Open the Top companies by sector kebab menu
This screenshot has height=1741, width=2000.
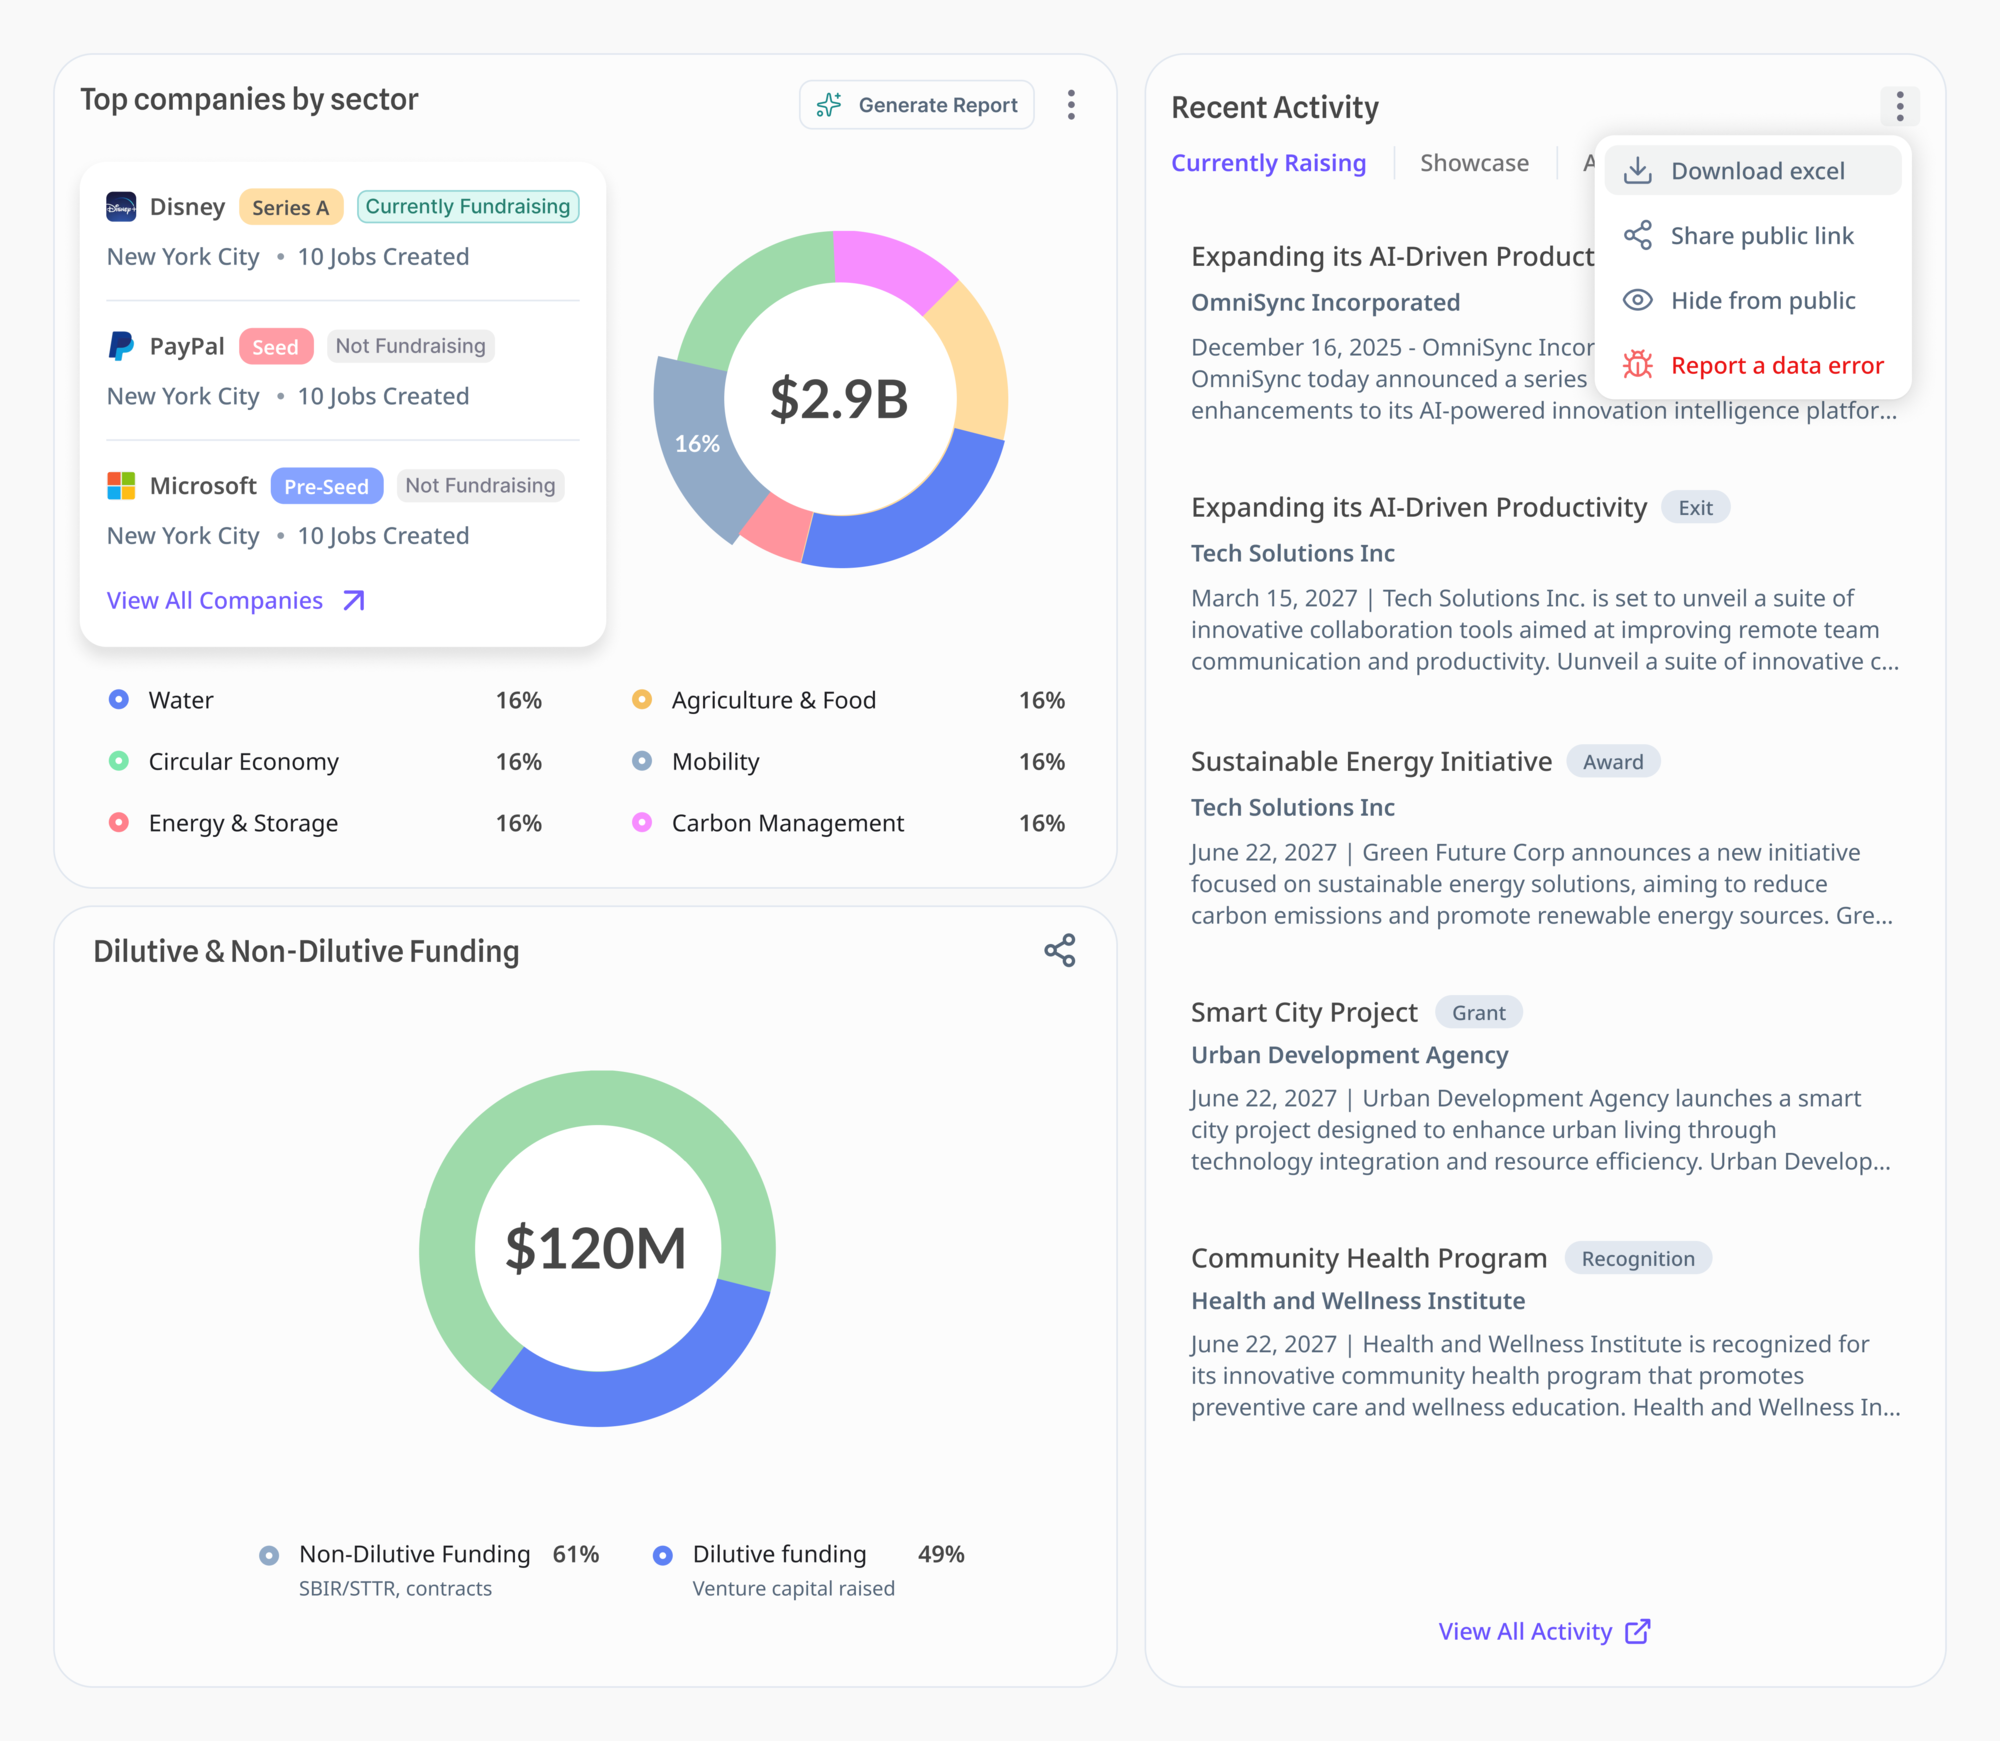(1071, 105)
